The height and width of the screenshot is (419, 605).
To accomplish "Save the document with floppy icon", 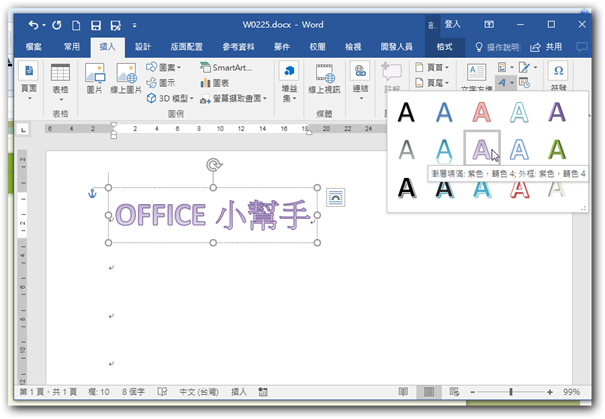I will point(96,25).
